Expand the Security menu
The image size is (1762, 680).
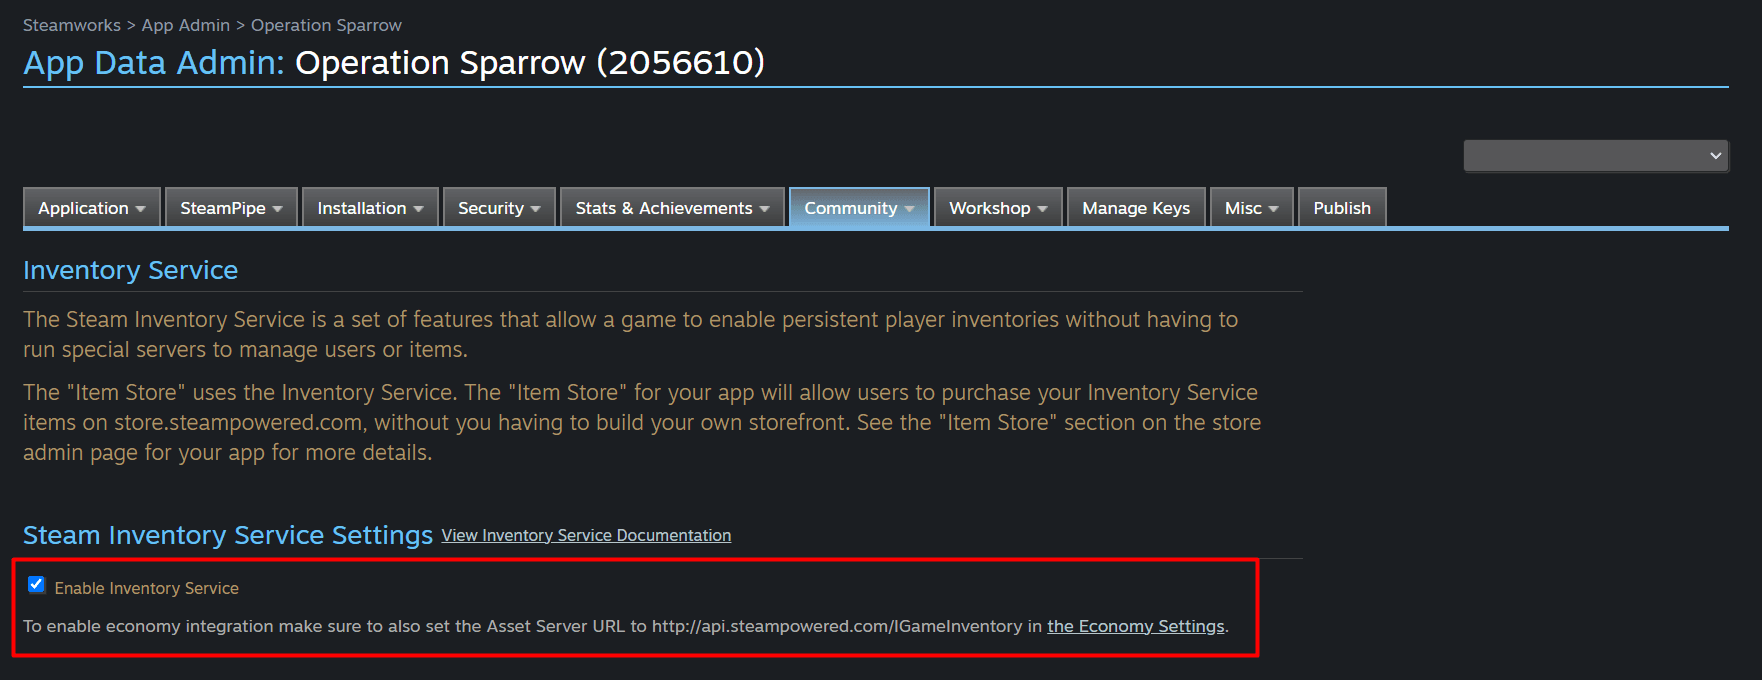(x=499, y=208)
